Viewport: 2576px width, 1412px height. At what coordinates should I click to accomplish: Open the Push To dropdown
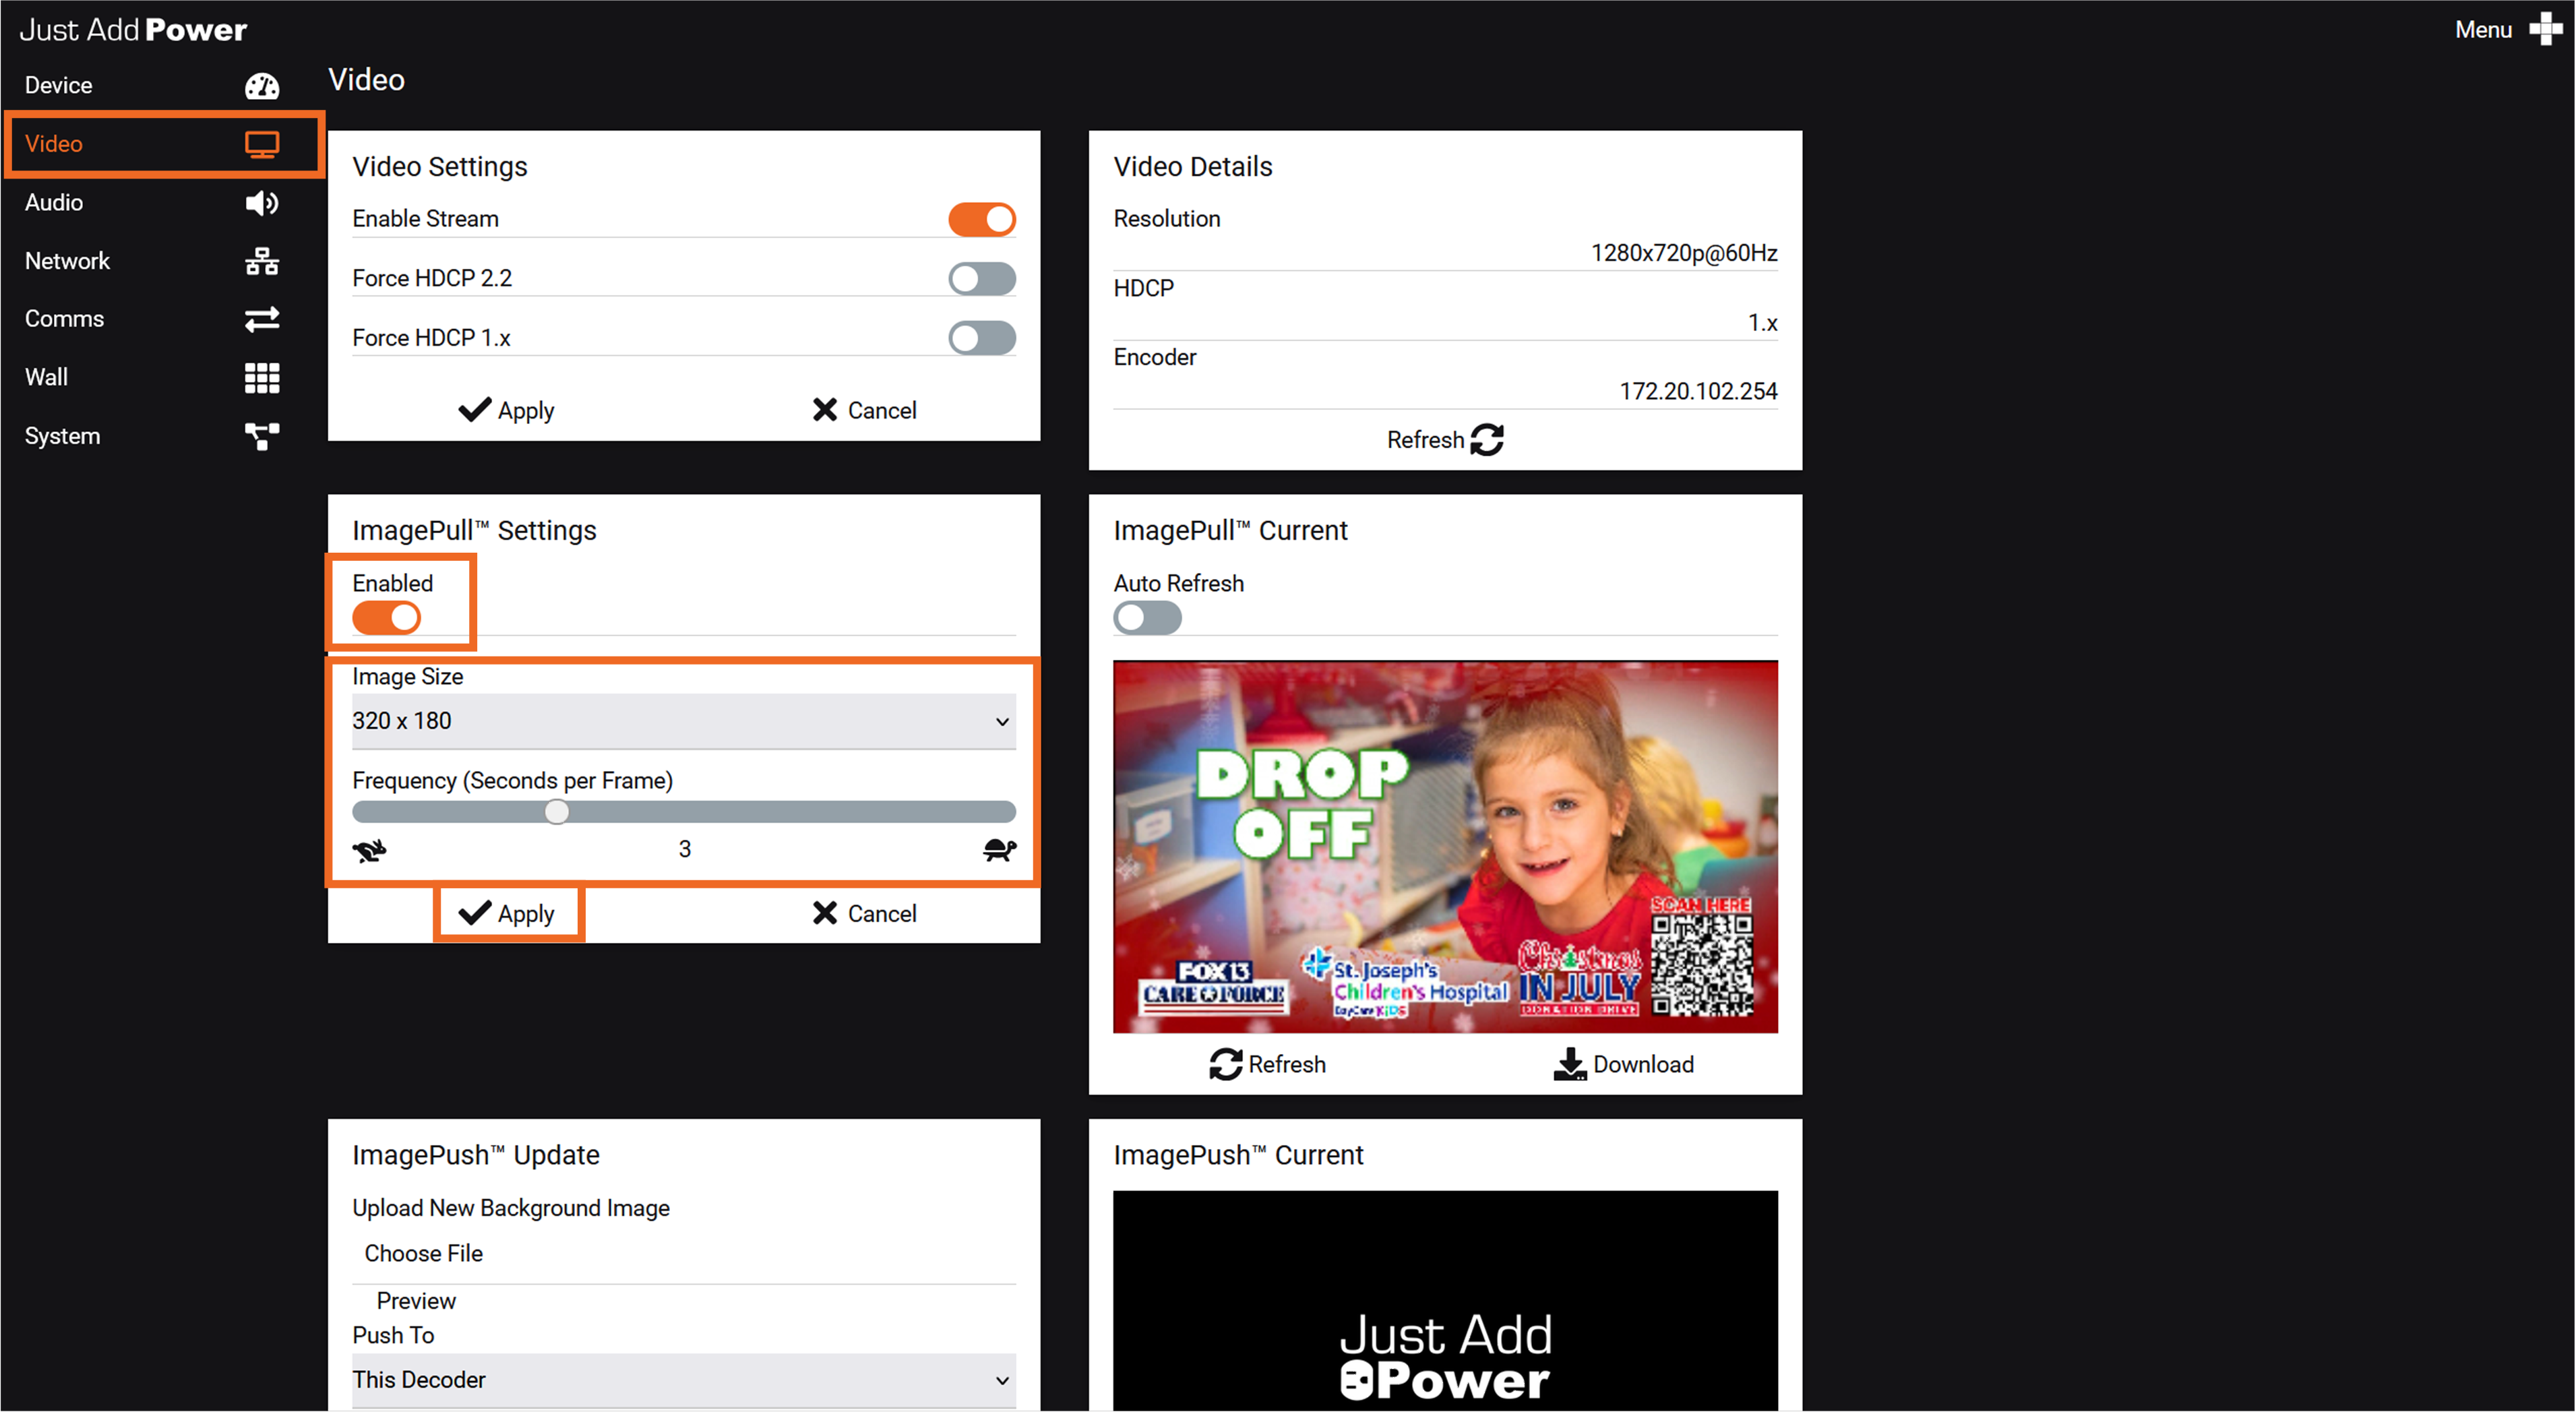pos(684,1380)
